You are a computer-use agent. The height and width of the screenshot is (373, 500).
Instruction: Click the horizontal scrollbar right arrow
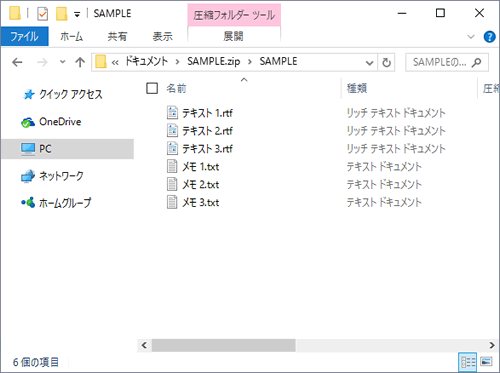(492, 345)
